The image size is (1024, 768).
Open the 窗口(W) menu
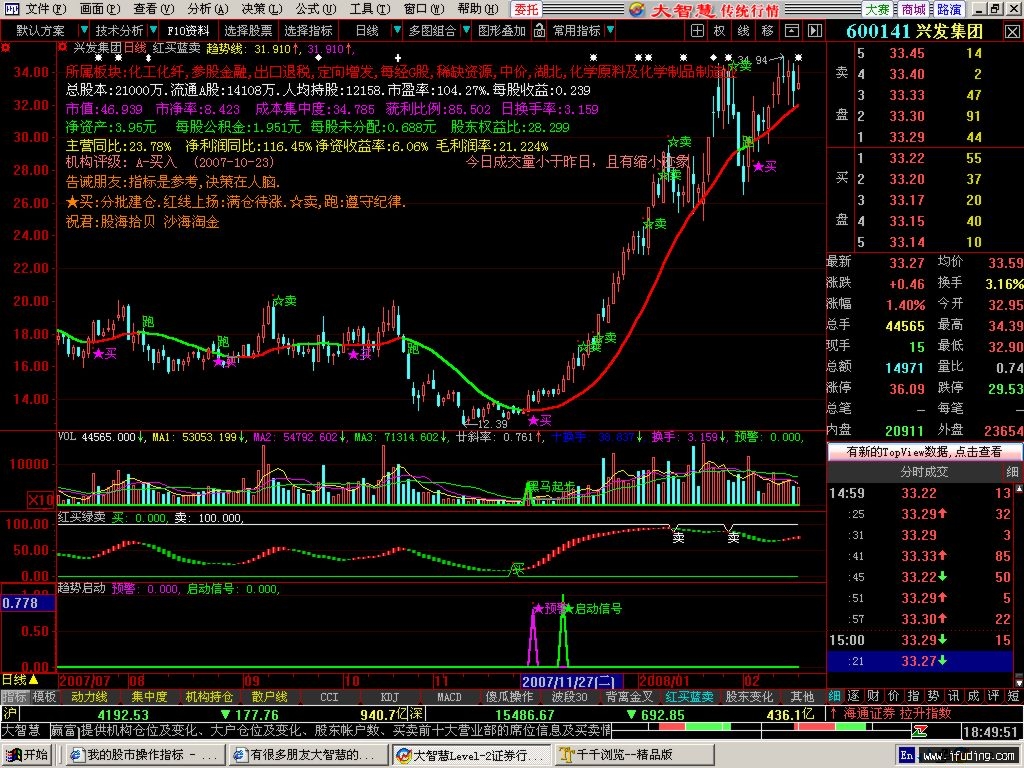click(x=423, y=9)
